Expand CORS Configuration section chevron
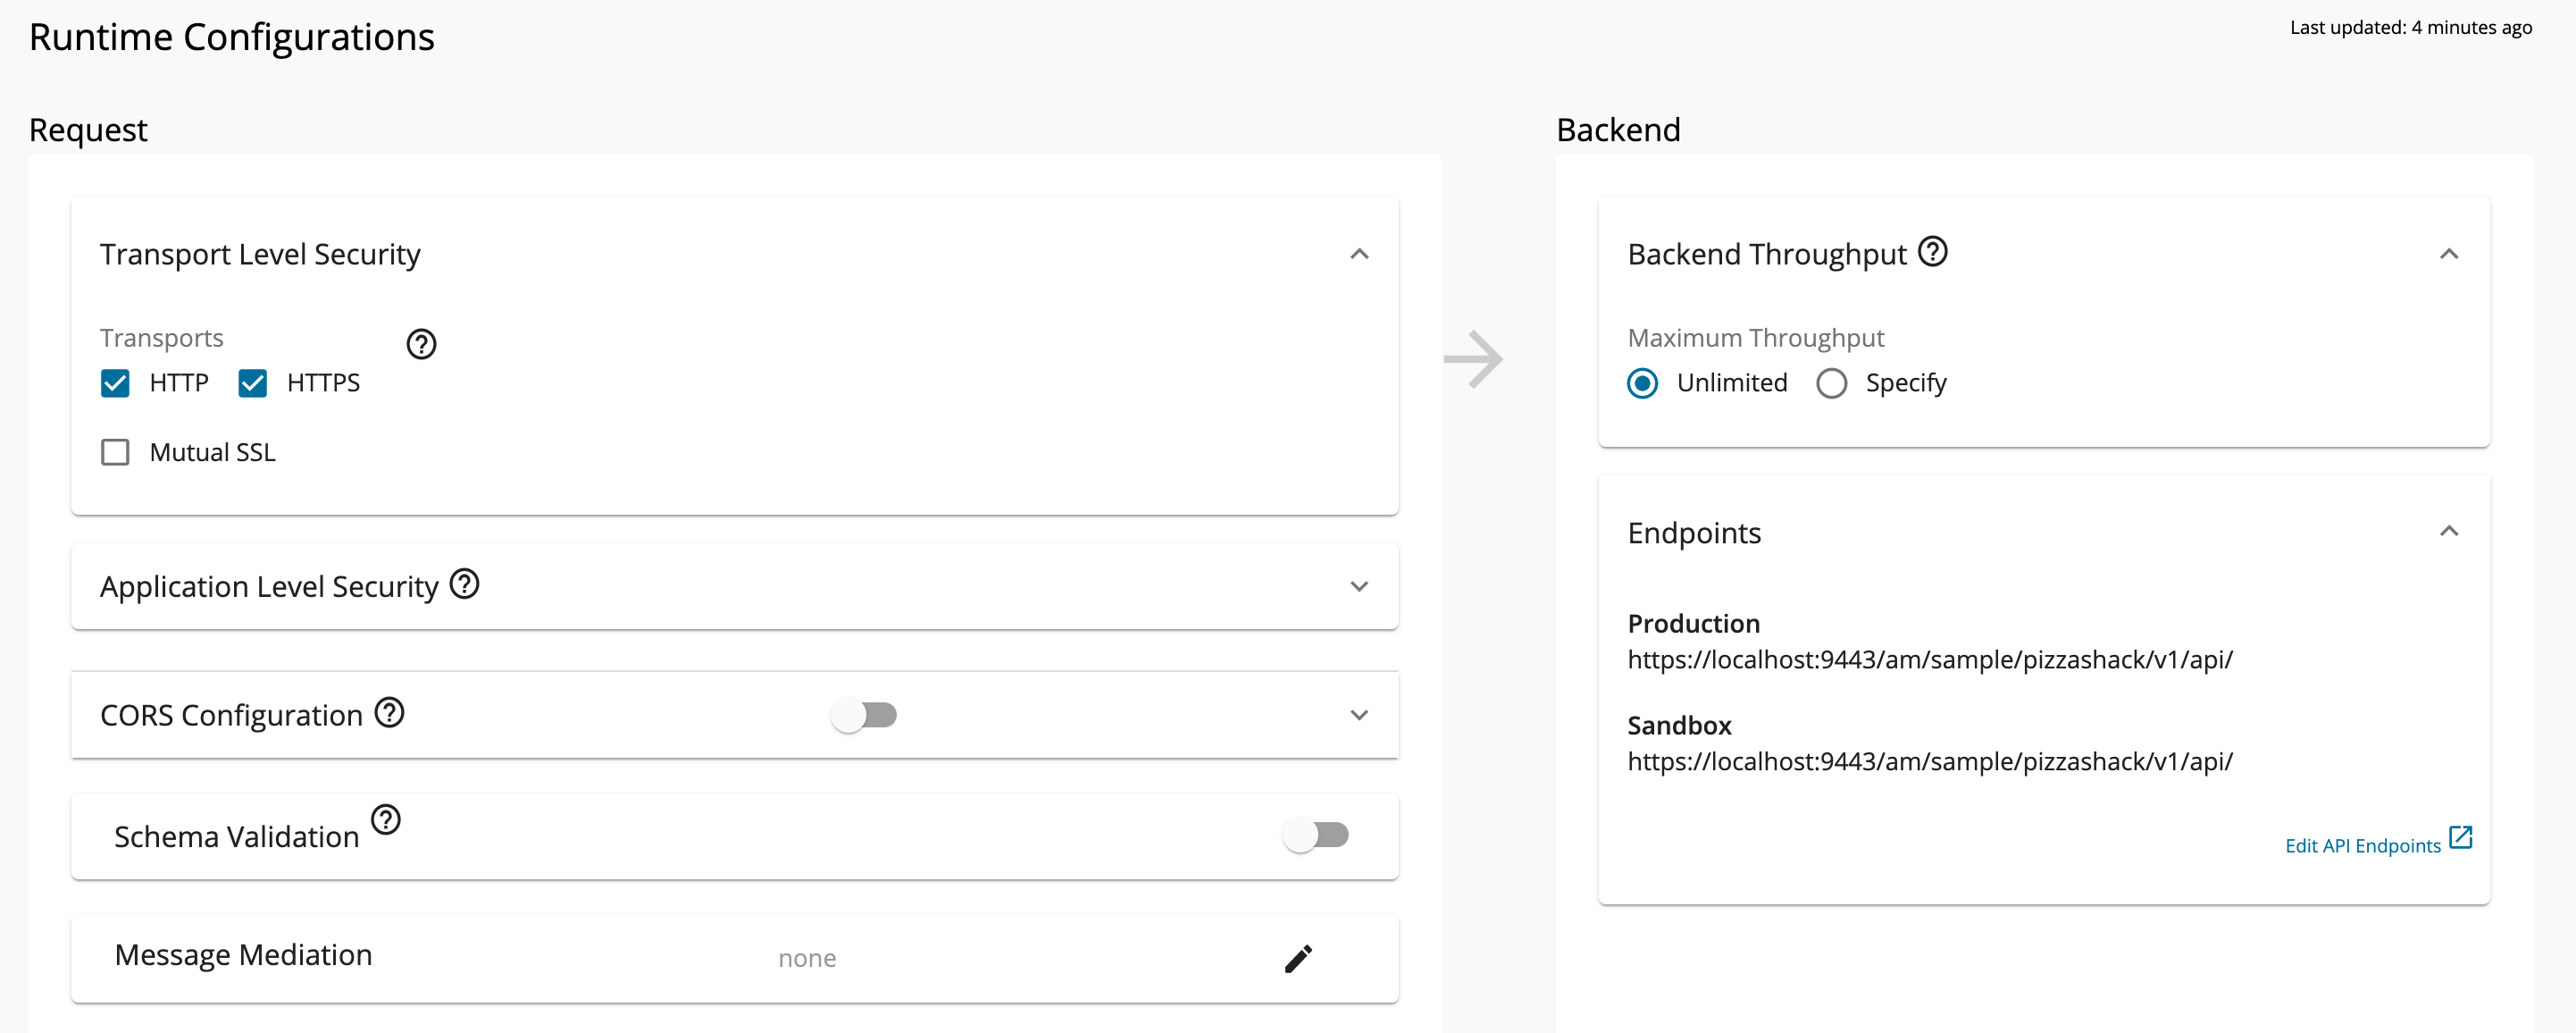 (1359, 715)
